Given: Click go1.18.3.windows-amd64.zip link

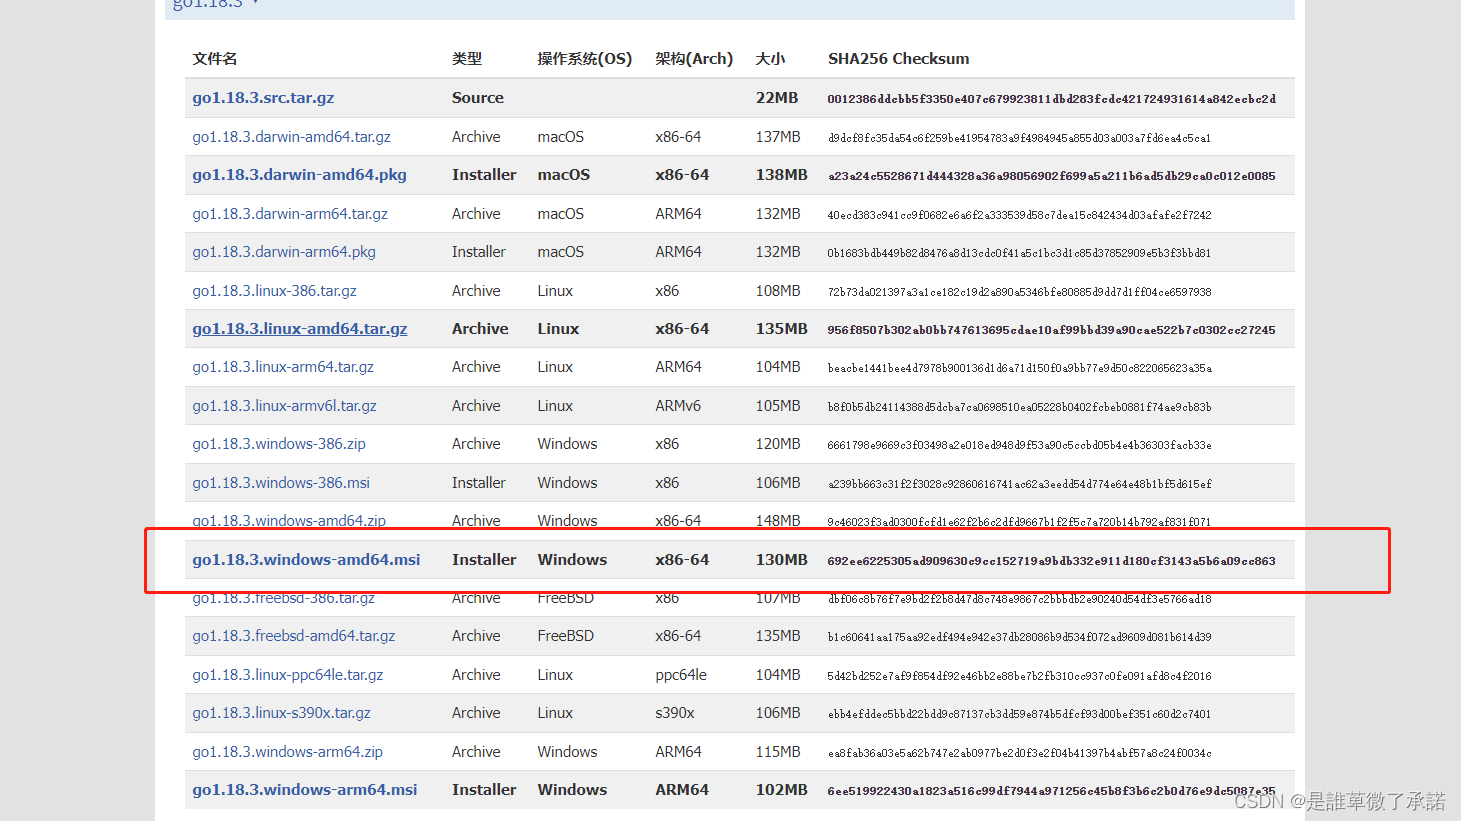Looking at the screenshot, I should [289, 521].
